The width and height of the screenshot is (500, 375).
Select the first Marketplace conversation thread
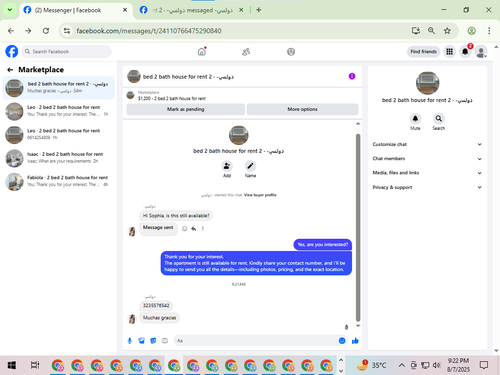pos(59,88)
